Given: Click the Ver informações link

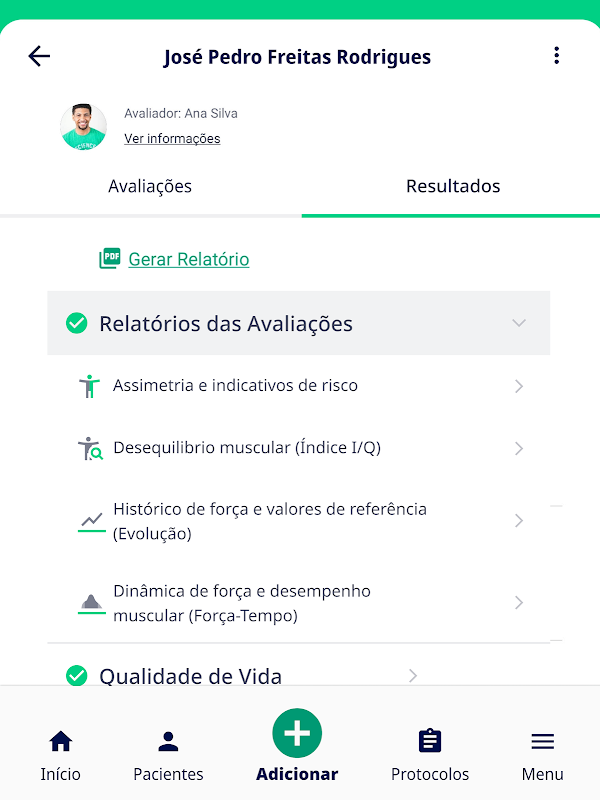Looking at the screenshot, I should point(172,139).
